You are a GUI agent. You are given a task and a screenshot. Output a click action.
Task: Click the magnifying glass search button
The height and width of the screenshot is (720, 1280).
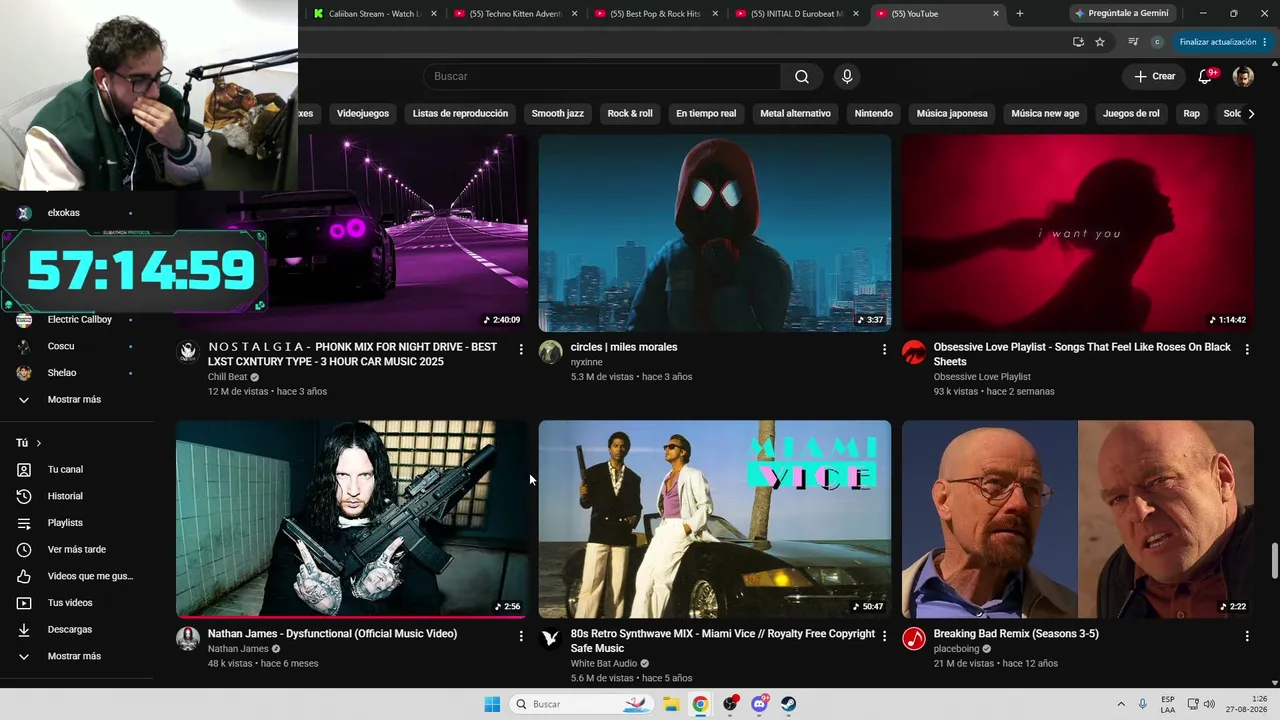802,77
